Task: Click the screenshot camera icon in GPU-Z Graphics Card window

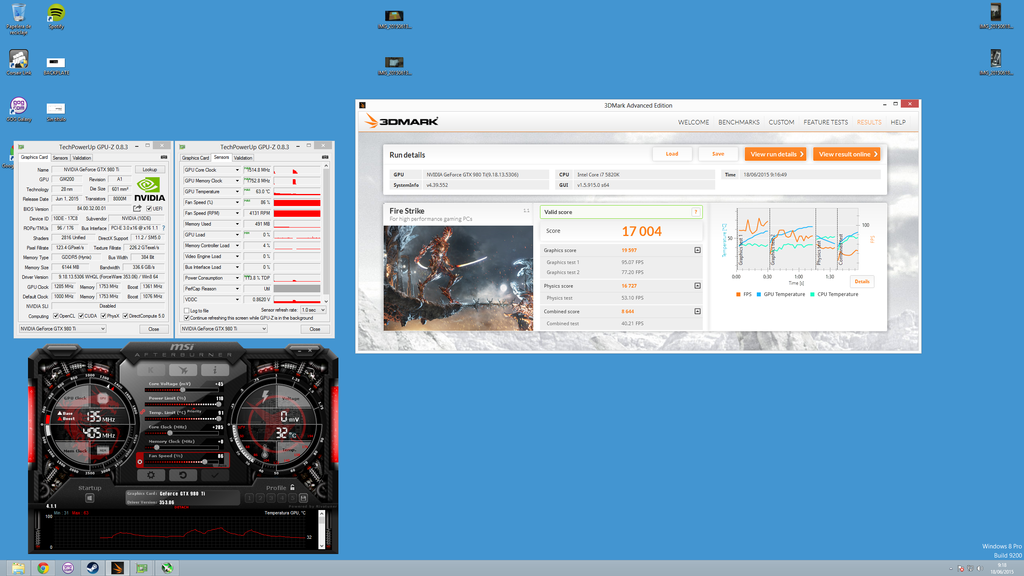Action: coord(164,157)
